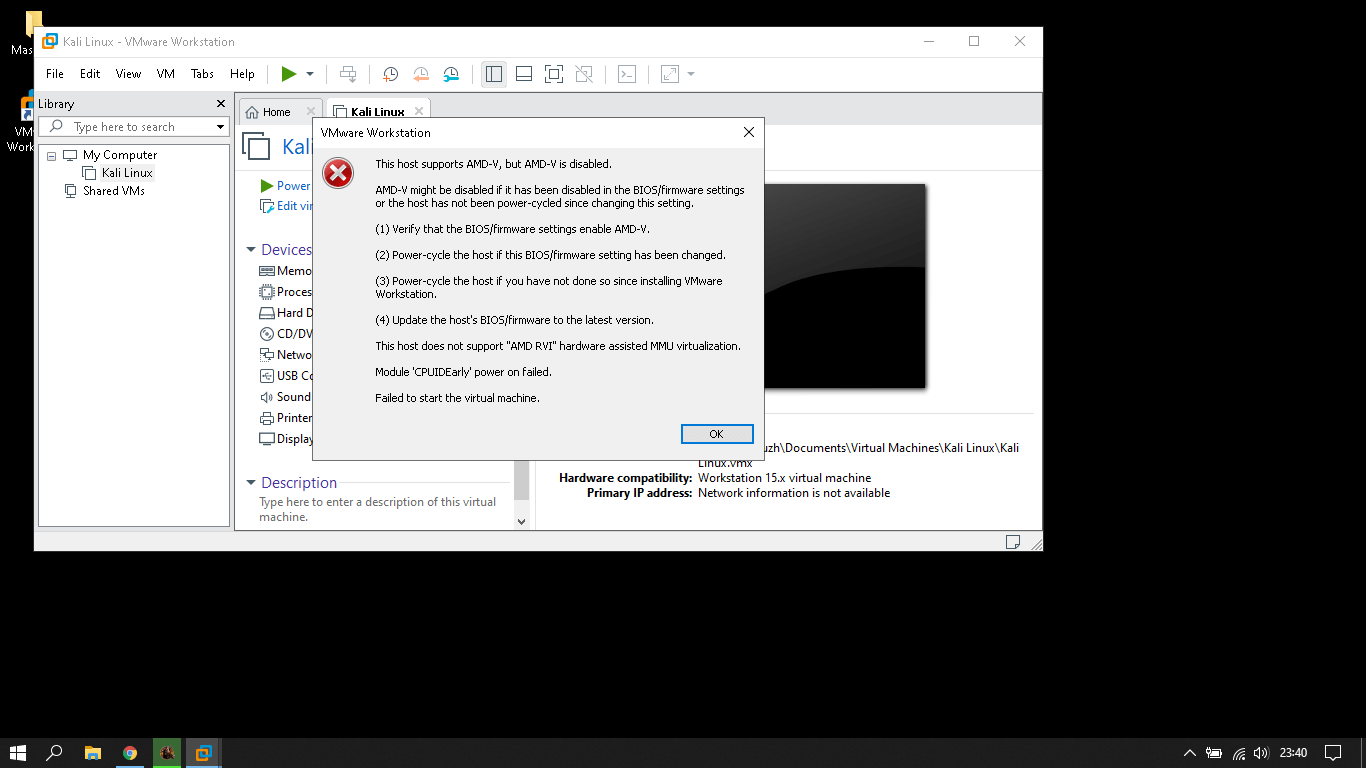The width and height of the screenshot is (1366, 768).
Task: Open the File menu
Action: pyautogui.click(x=55, y=74)
